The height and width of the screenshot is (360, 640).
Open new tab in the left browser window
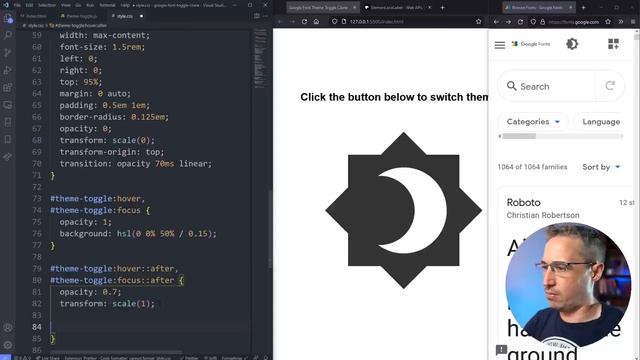pos(442,7)
